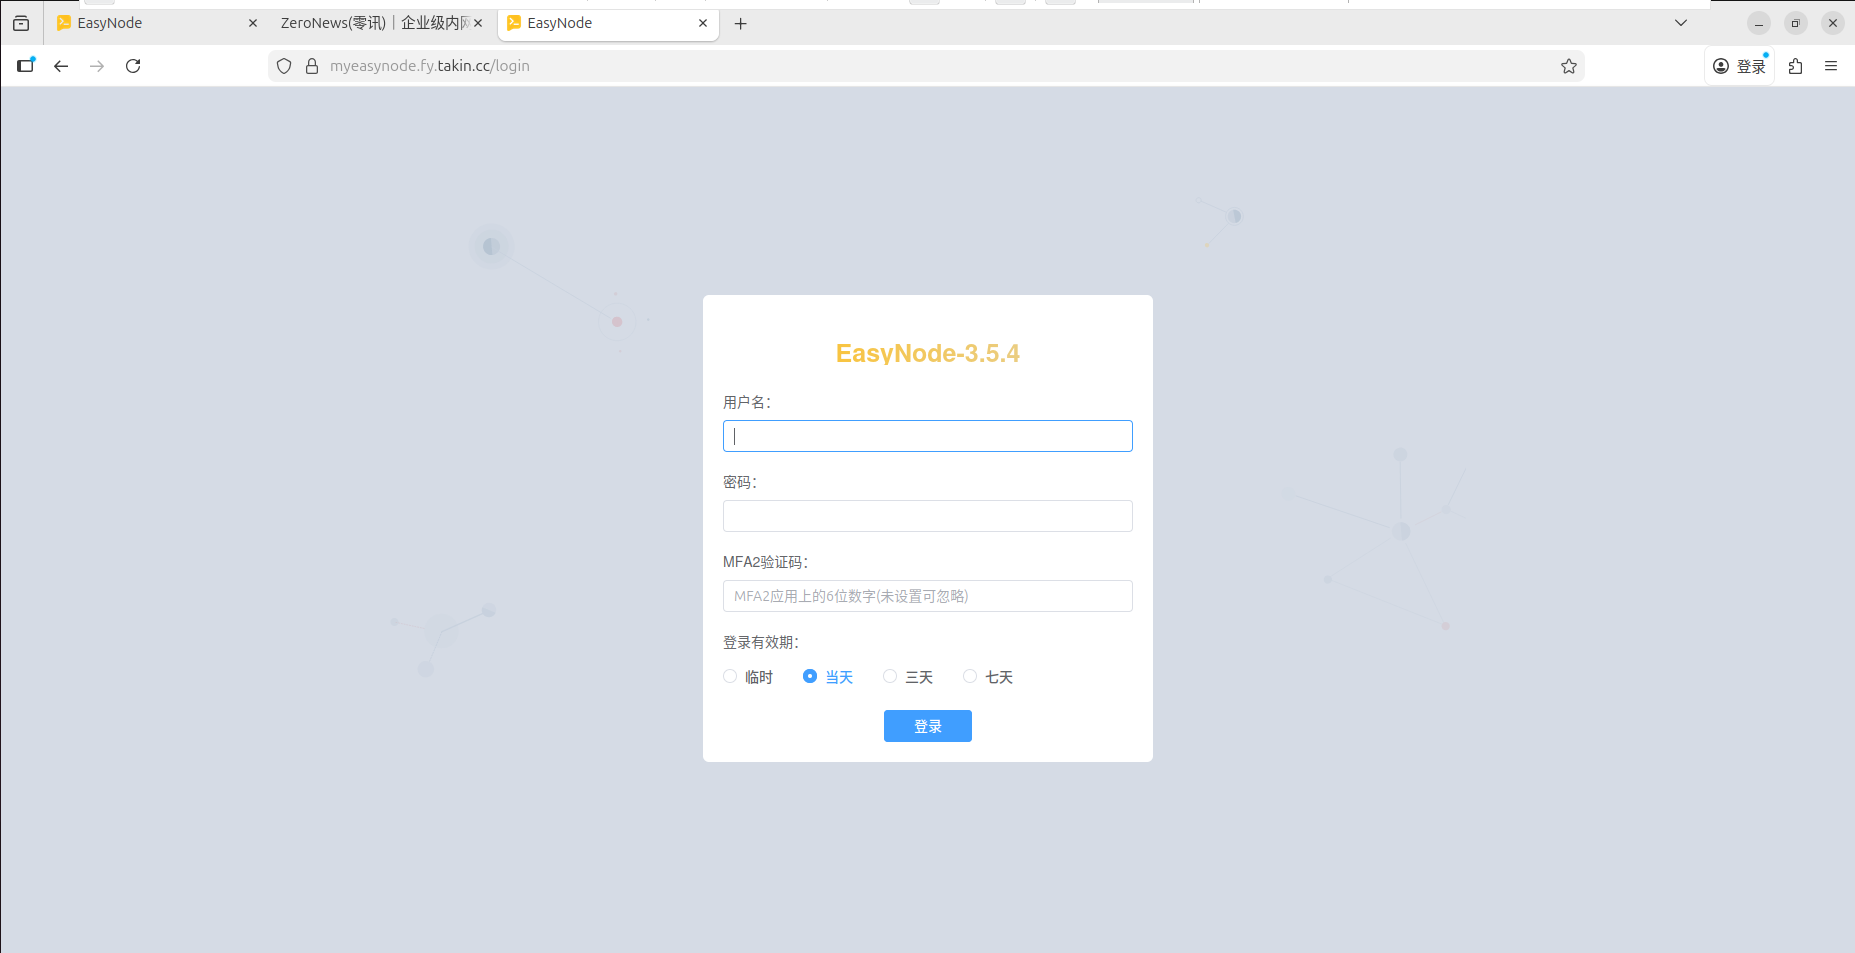Choose the 当天 radio button
Screen dimensions: 1855x953
coord(810,677)
